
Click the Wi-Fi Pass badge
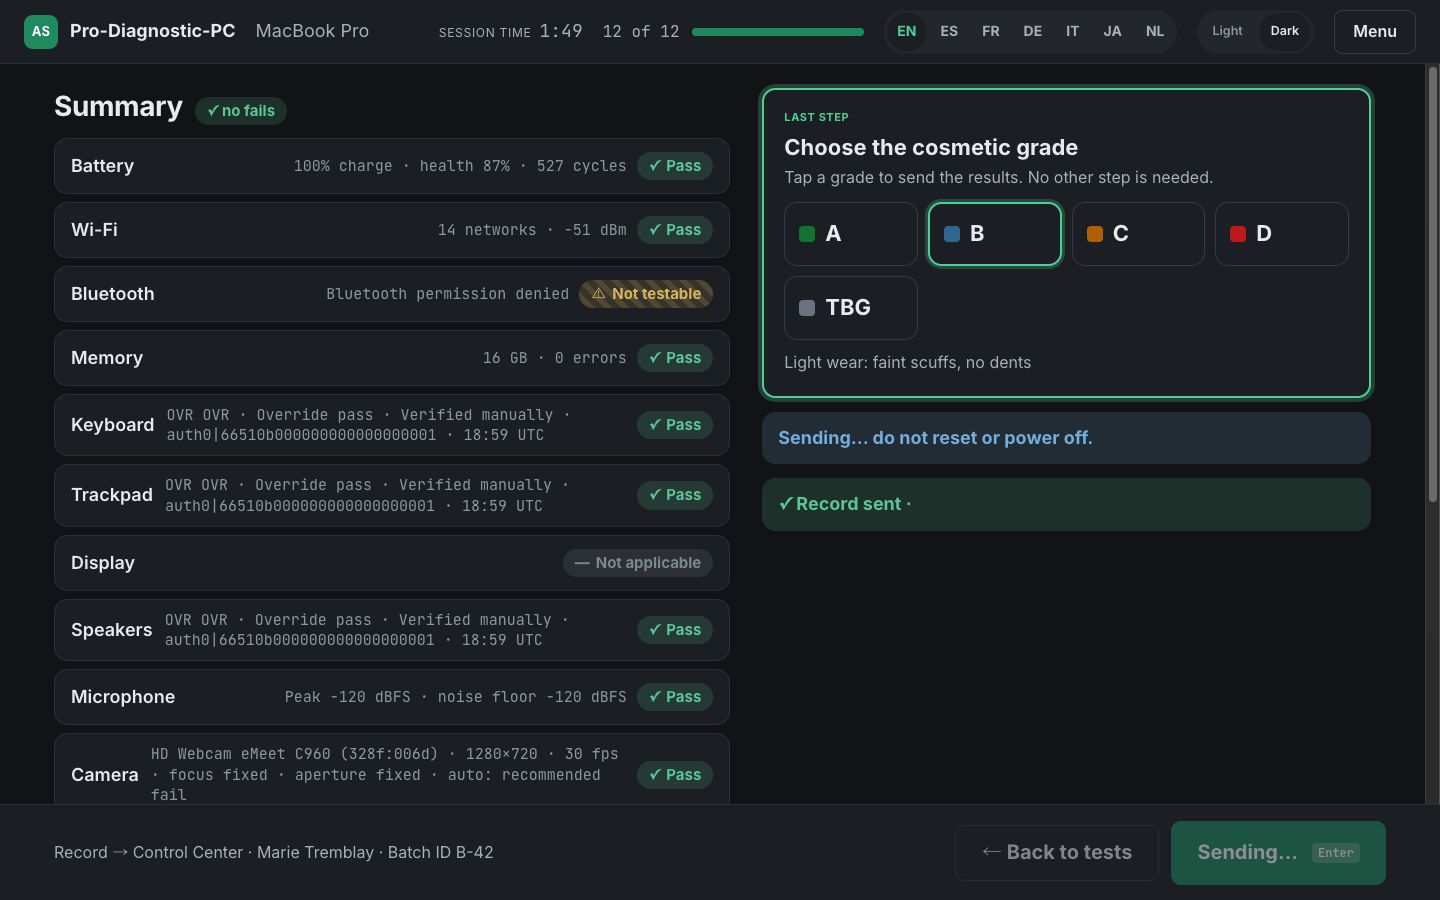coord(675,230)
